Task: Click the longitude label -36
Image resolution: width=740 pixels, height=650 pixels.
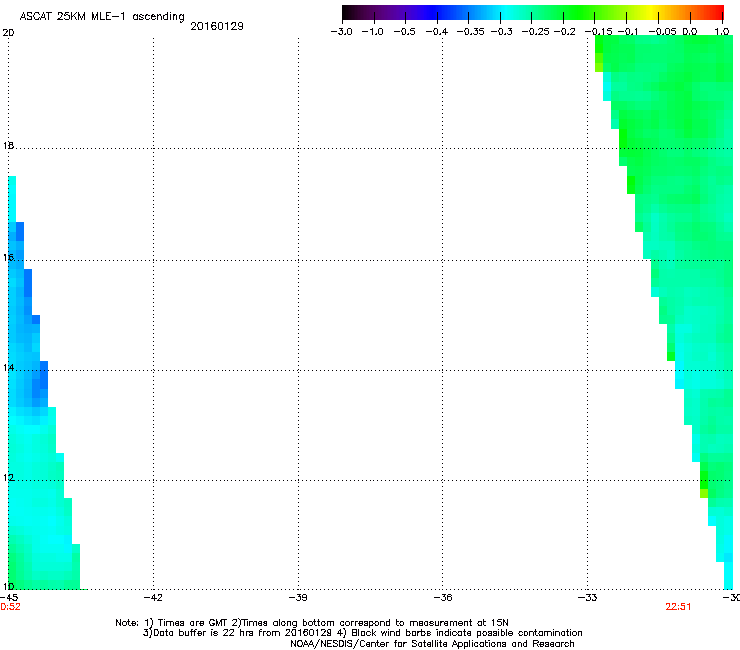Action: (443, 598)
